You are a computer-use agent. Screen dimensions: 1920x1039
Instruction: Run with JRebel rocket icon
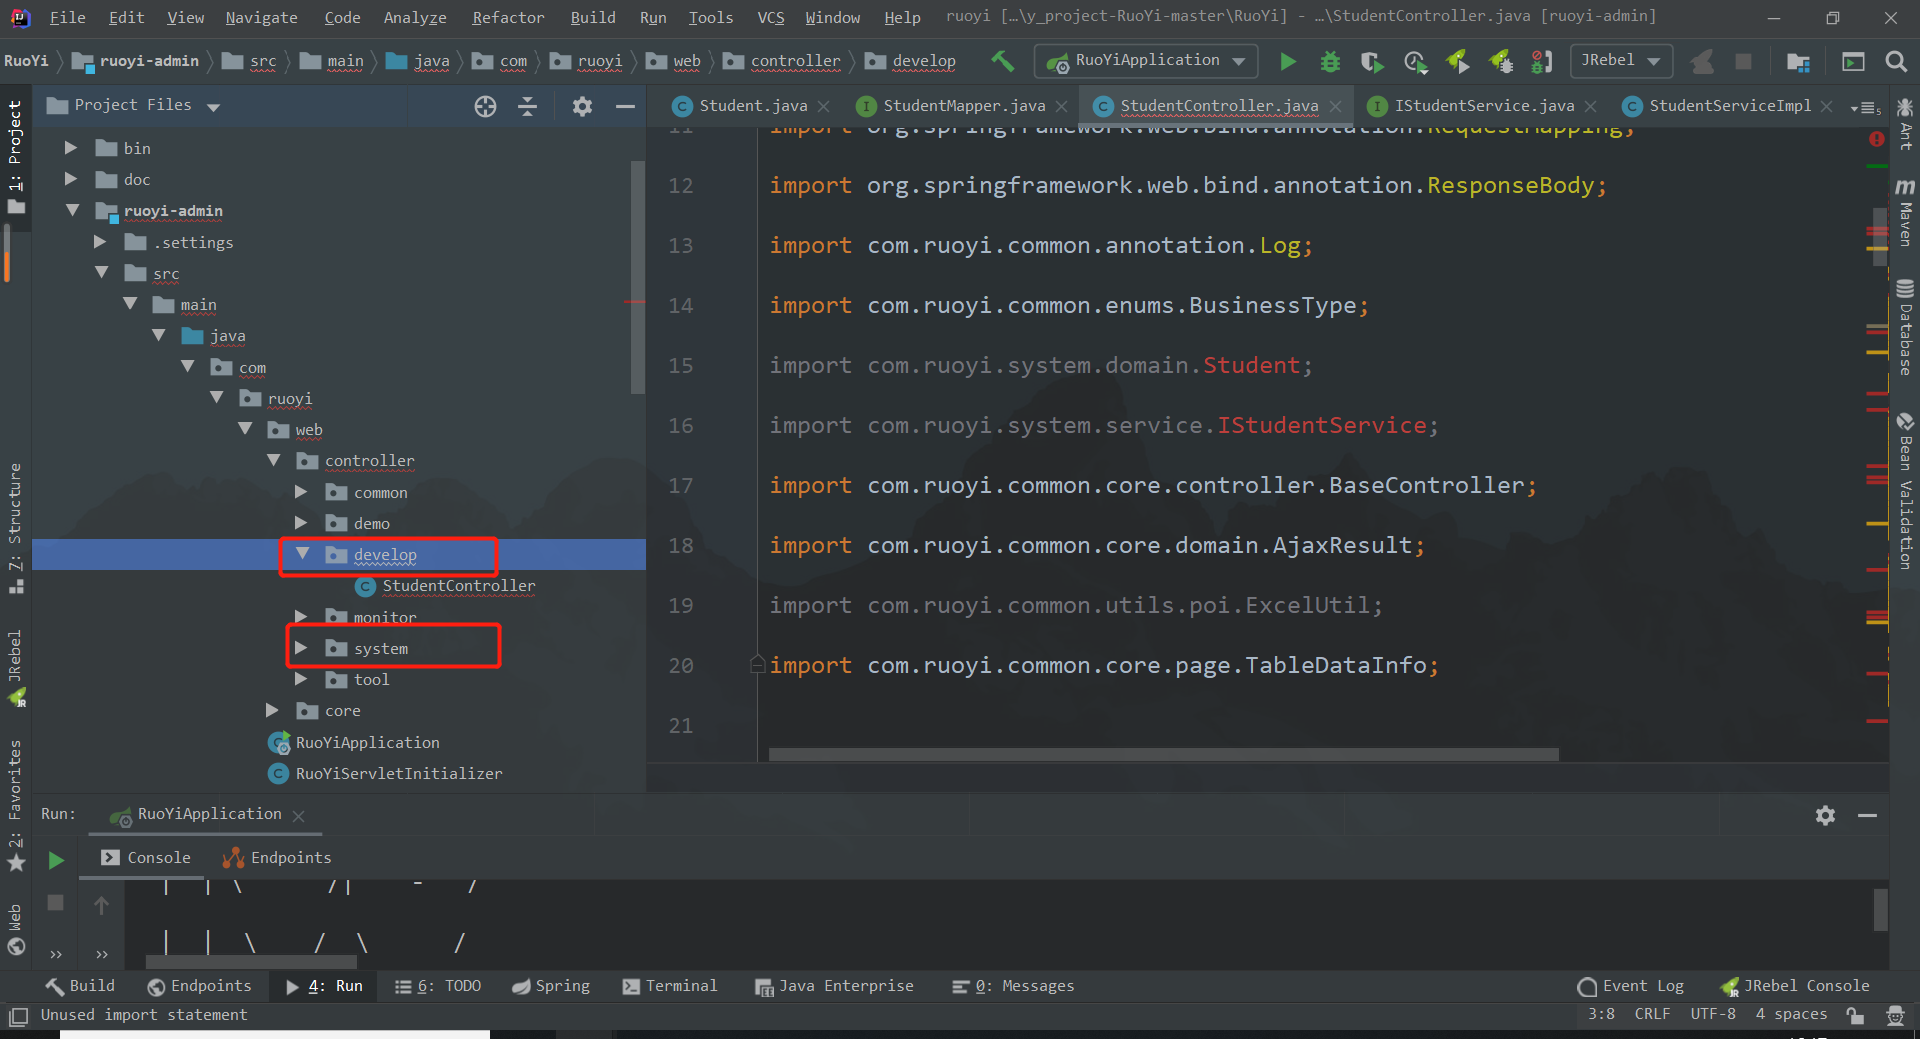coord(1458,62)
